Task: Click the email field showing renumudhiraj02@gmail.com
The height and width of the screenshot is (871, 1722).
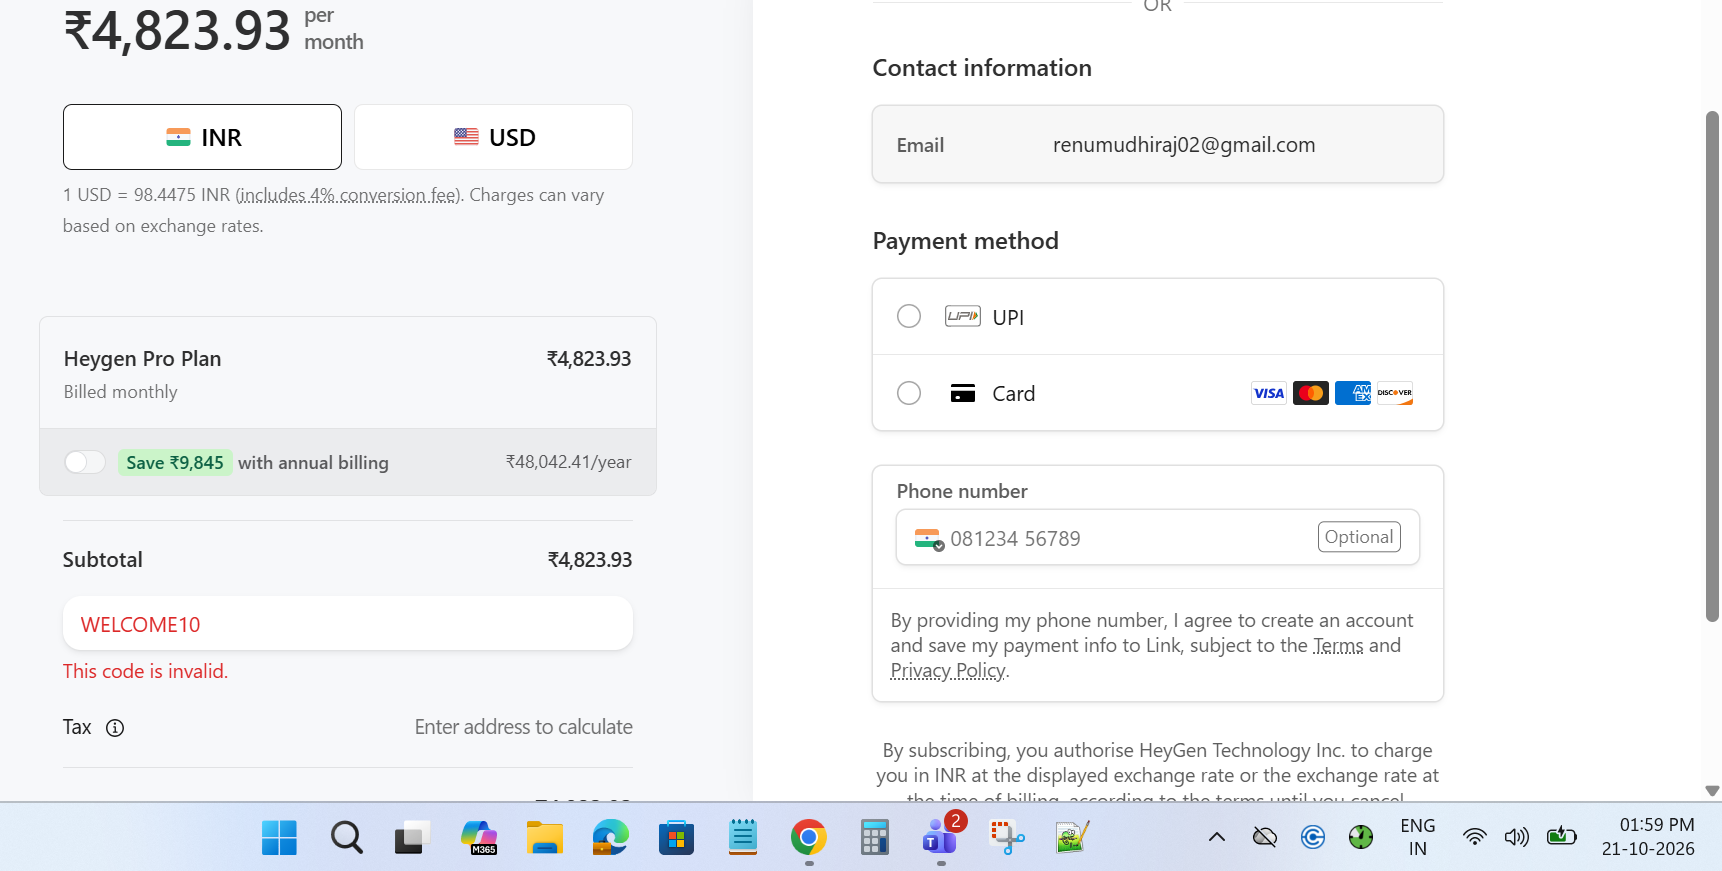Action: click(x=1158, y=145)
